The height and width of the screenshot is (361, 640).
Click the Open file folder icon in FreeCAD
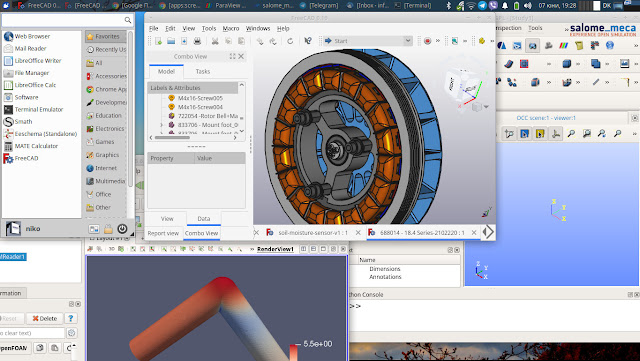171,41
